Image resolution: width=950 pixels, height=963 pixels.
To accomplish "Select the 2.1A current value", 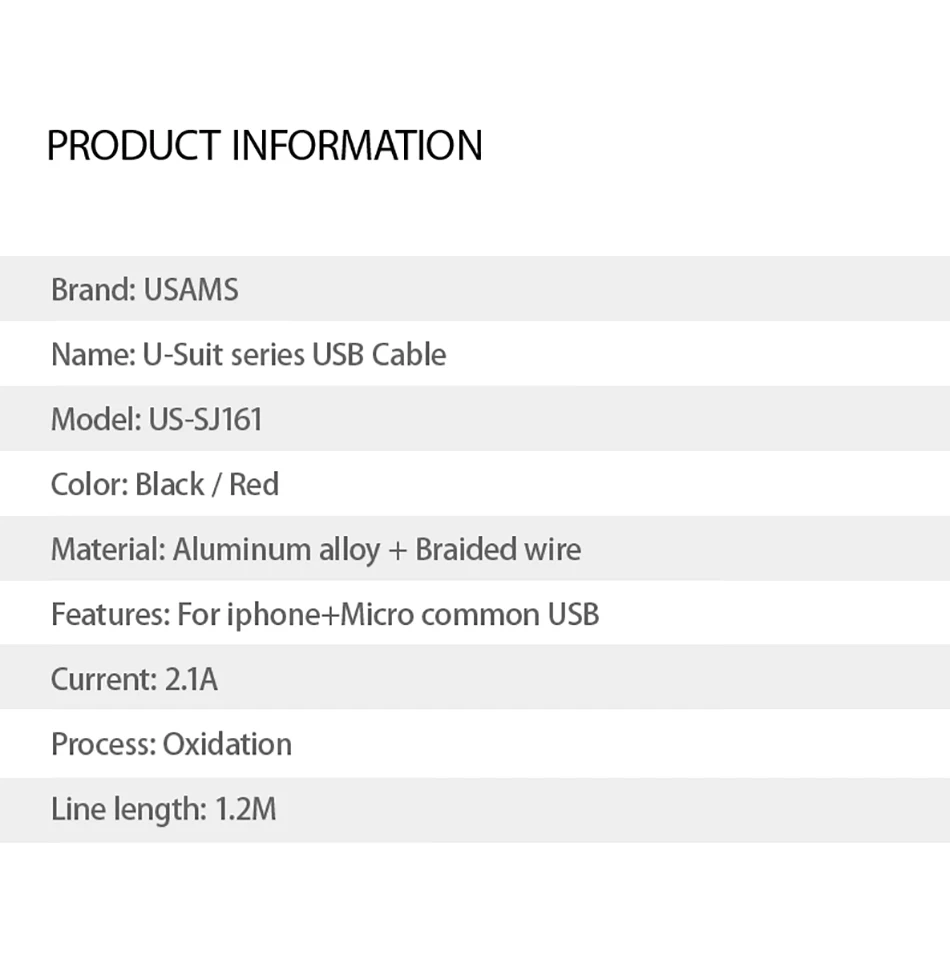I will click(x=190, y=679).
